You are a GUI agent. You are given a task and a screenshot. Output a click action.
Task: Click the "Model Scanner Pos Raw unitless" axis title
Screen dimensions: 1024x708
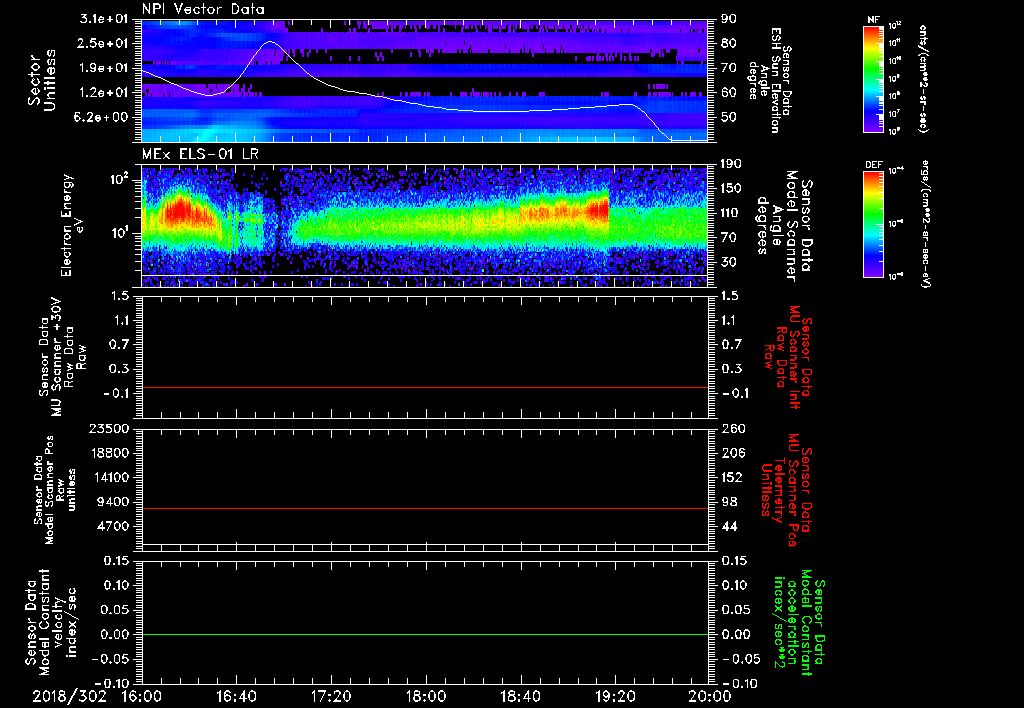coord(55,490)
